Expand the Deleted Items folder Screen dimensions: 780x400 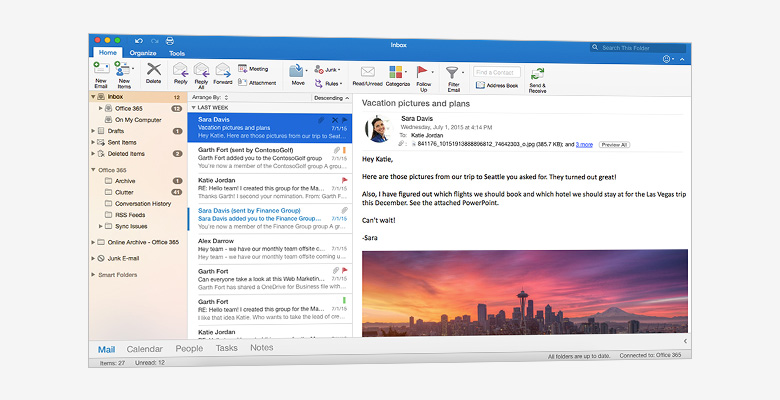tap(93, 154)
